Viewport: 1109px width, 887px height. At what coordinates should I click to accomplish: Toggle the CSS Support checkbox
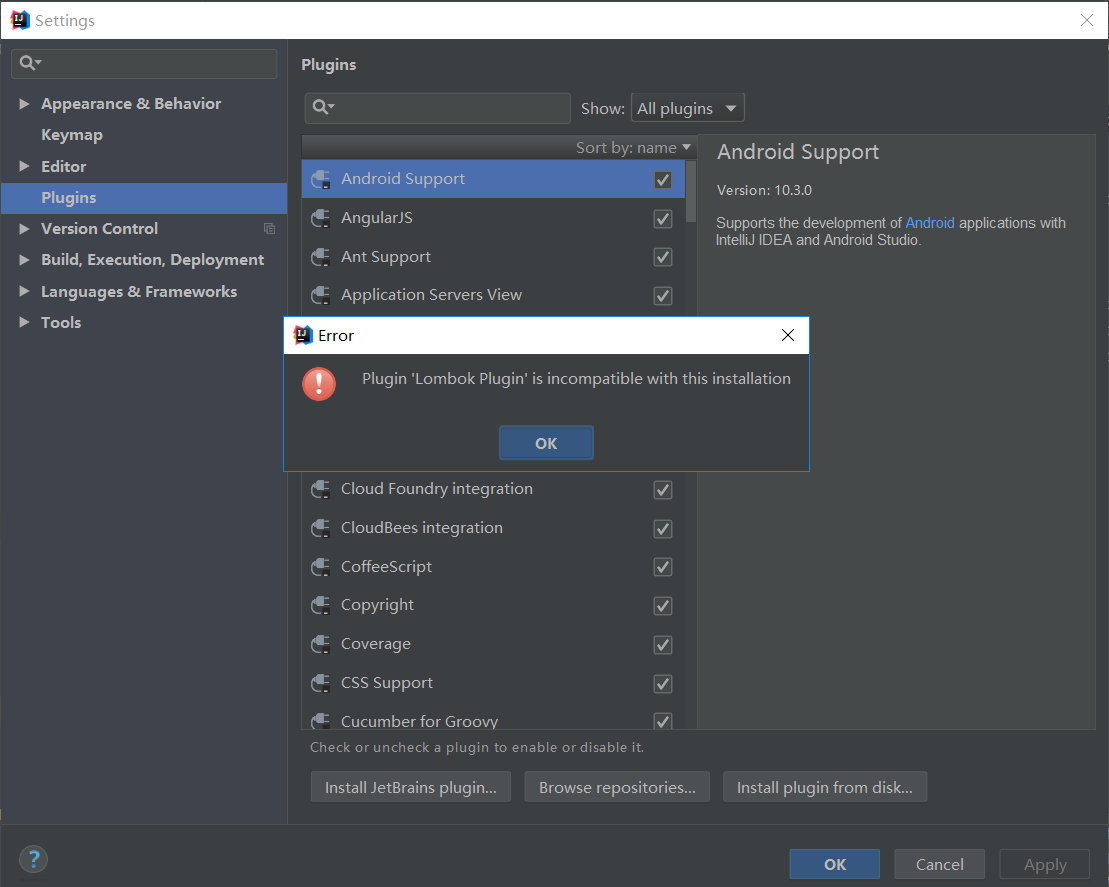point(663,683)
